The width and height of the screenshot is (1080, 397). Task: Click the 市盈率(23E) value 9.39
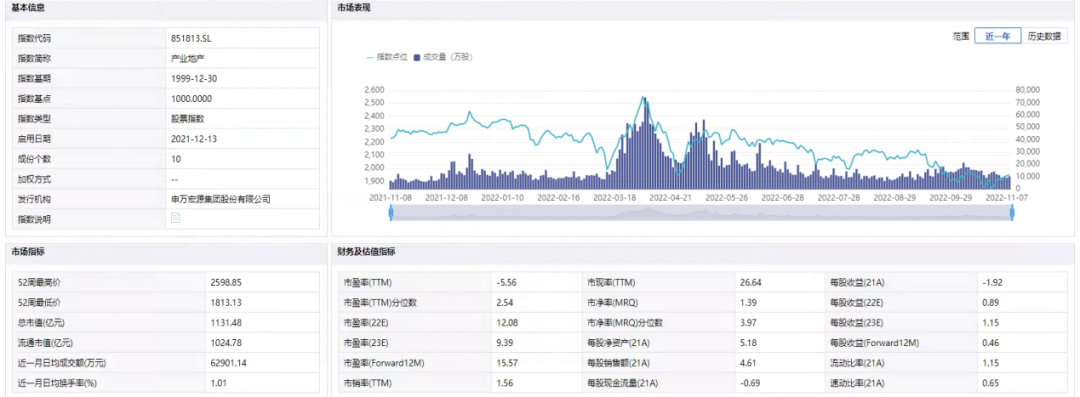click(x=504, y=343)
